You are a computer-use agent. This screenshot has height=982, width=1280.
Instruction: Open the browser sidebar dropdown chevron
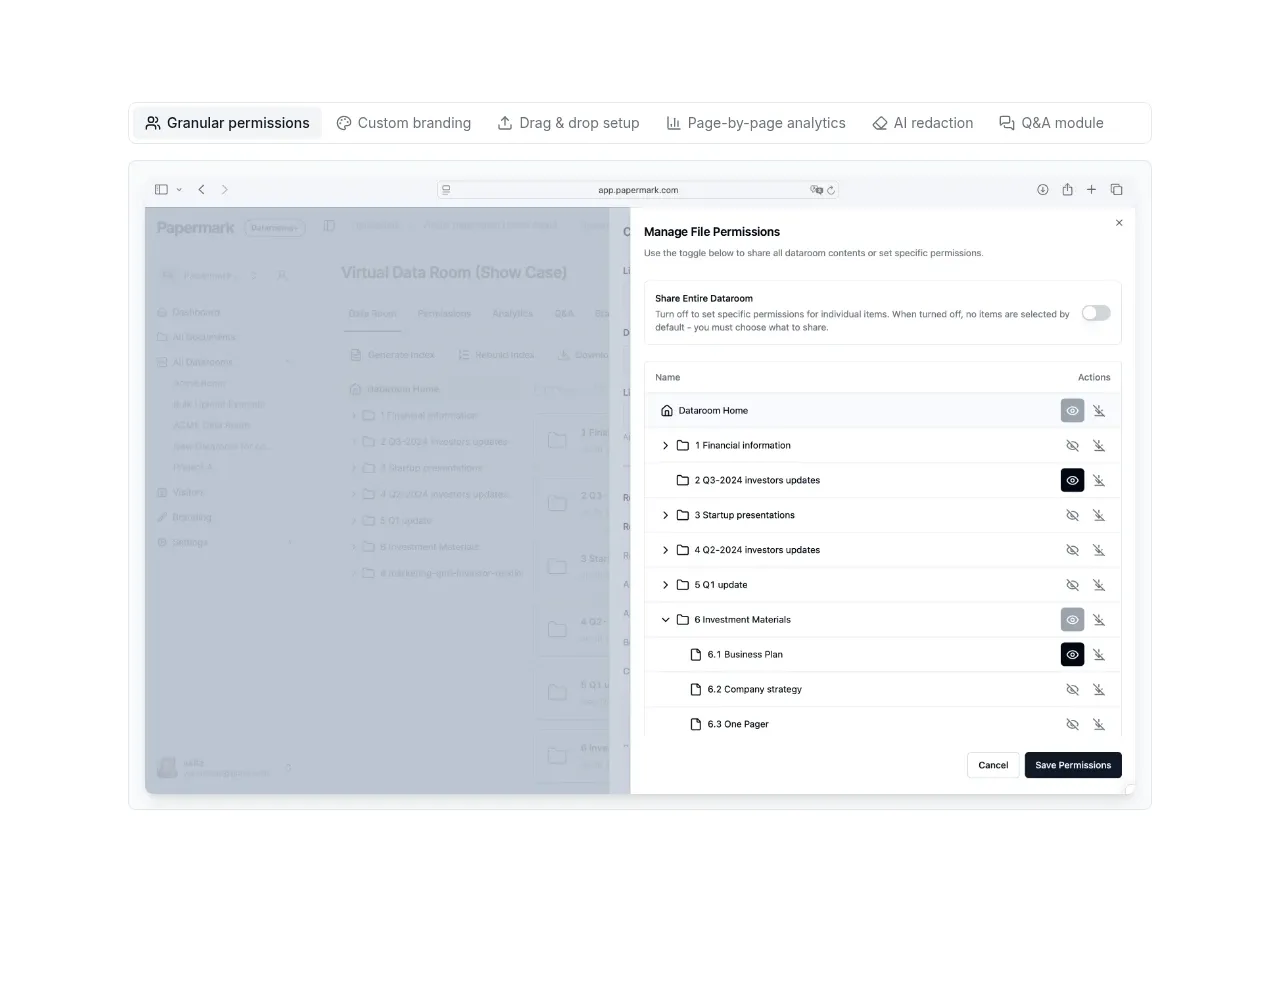pos(179,190)
